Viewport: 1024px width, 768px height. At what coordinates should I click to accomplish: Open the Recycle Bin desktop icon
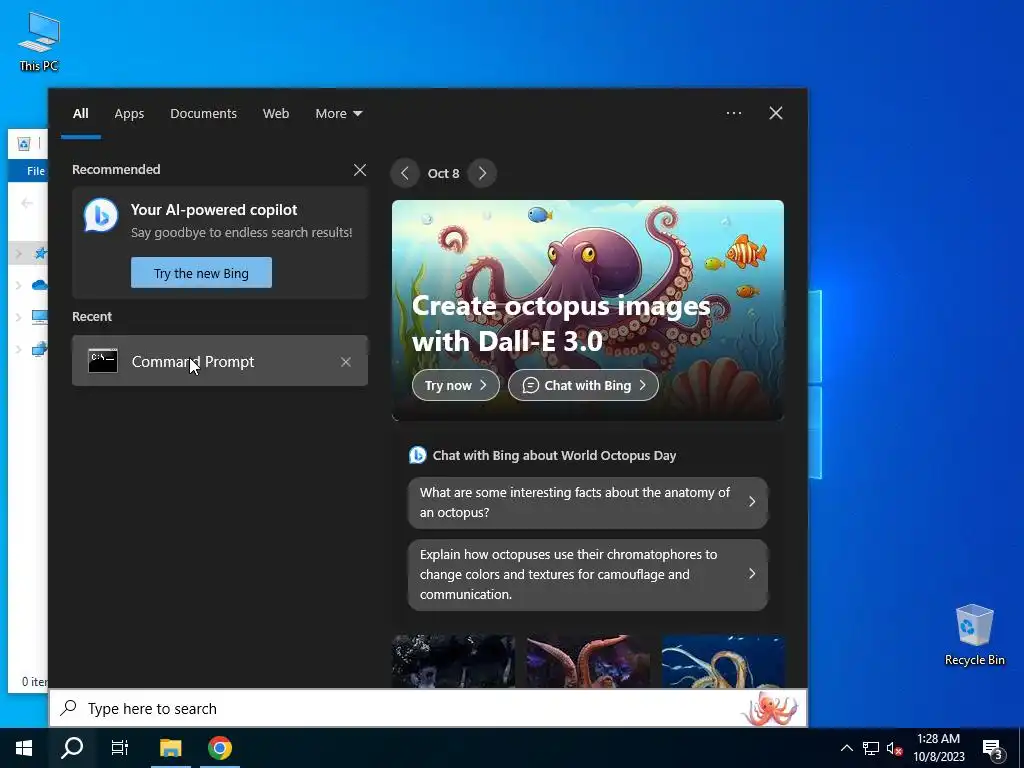coord(974,635)
